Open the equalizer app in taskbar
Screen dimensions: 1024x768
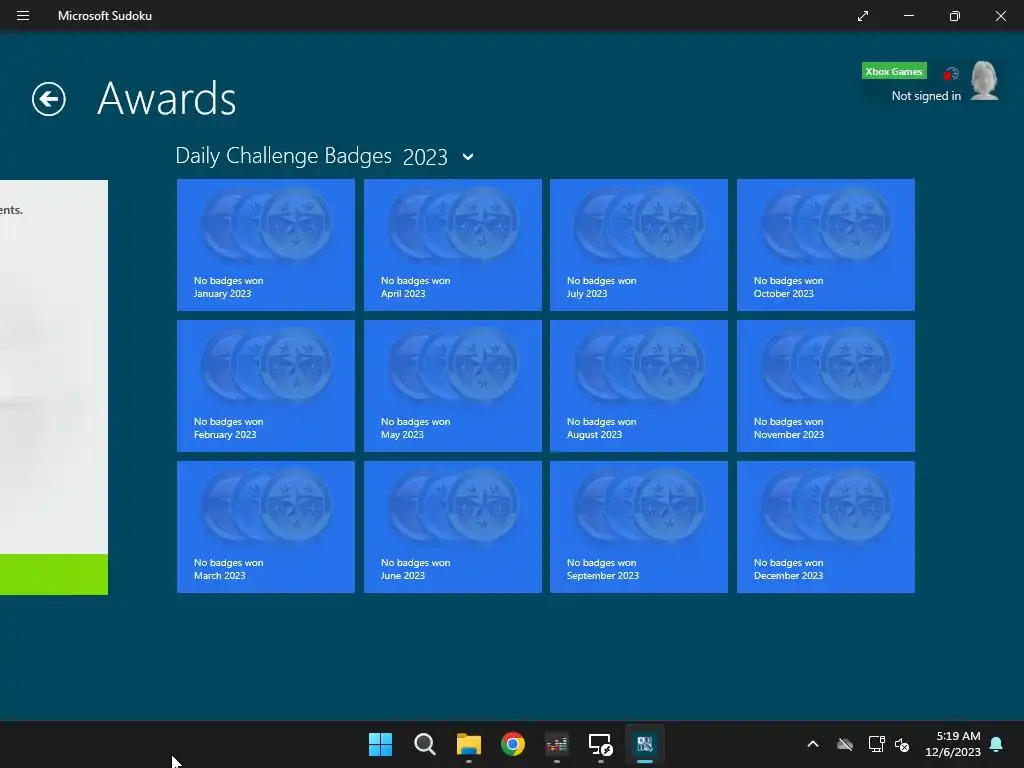click(x=556, y=744)
